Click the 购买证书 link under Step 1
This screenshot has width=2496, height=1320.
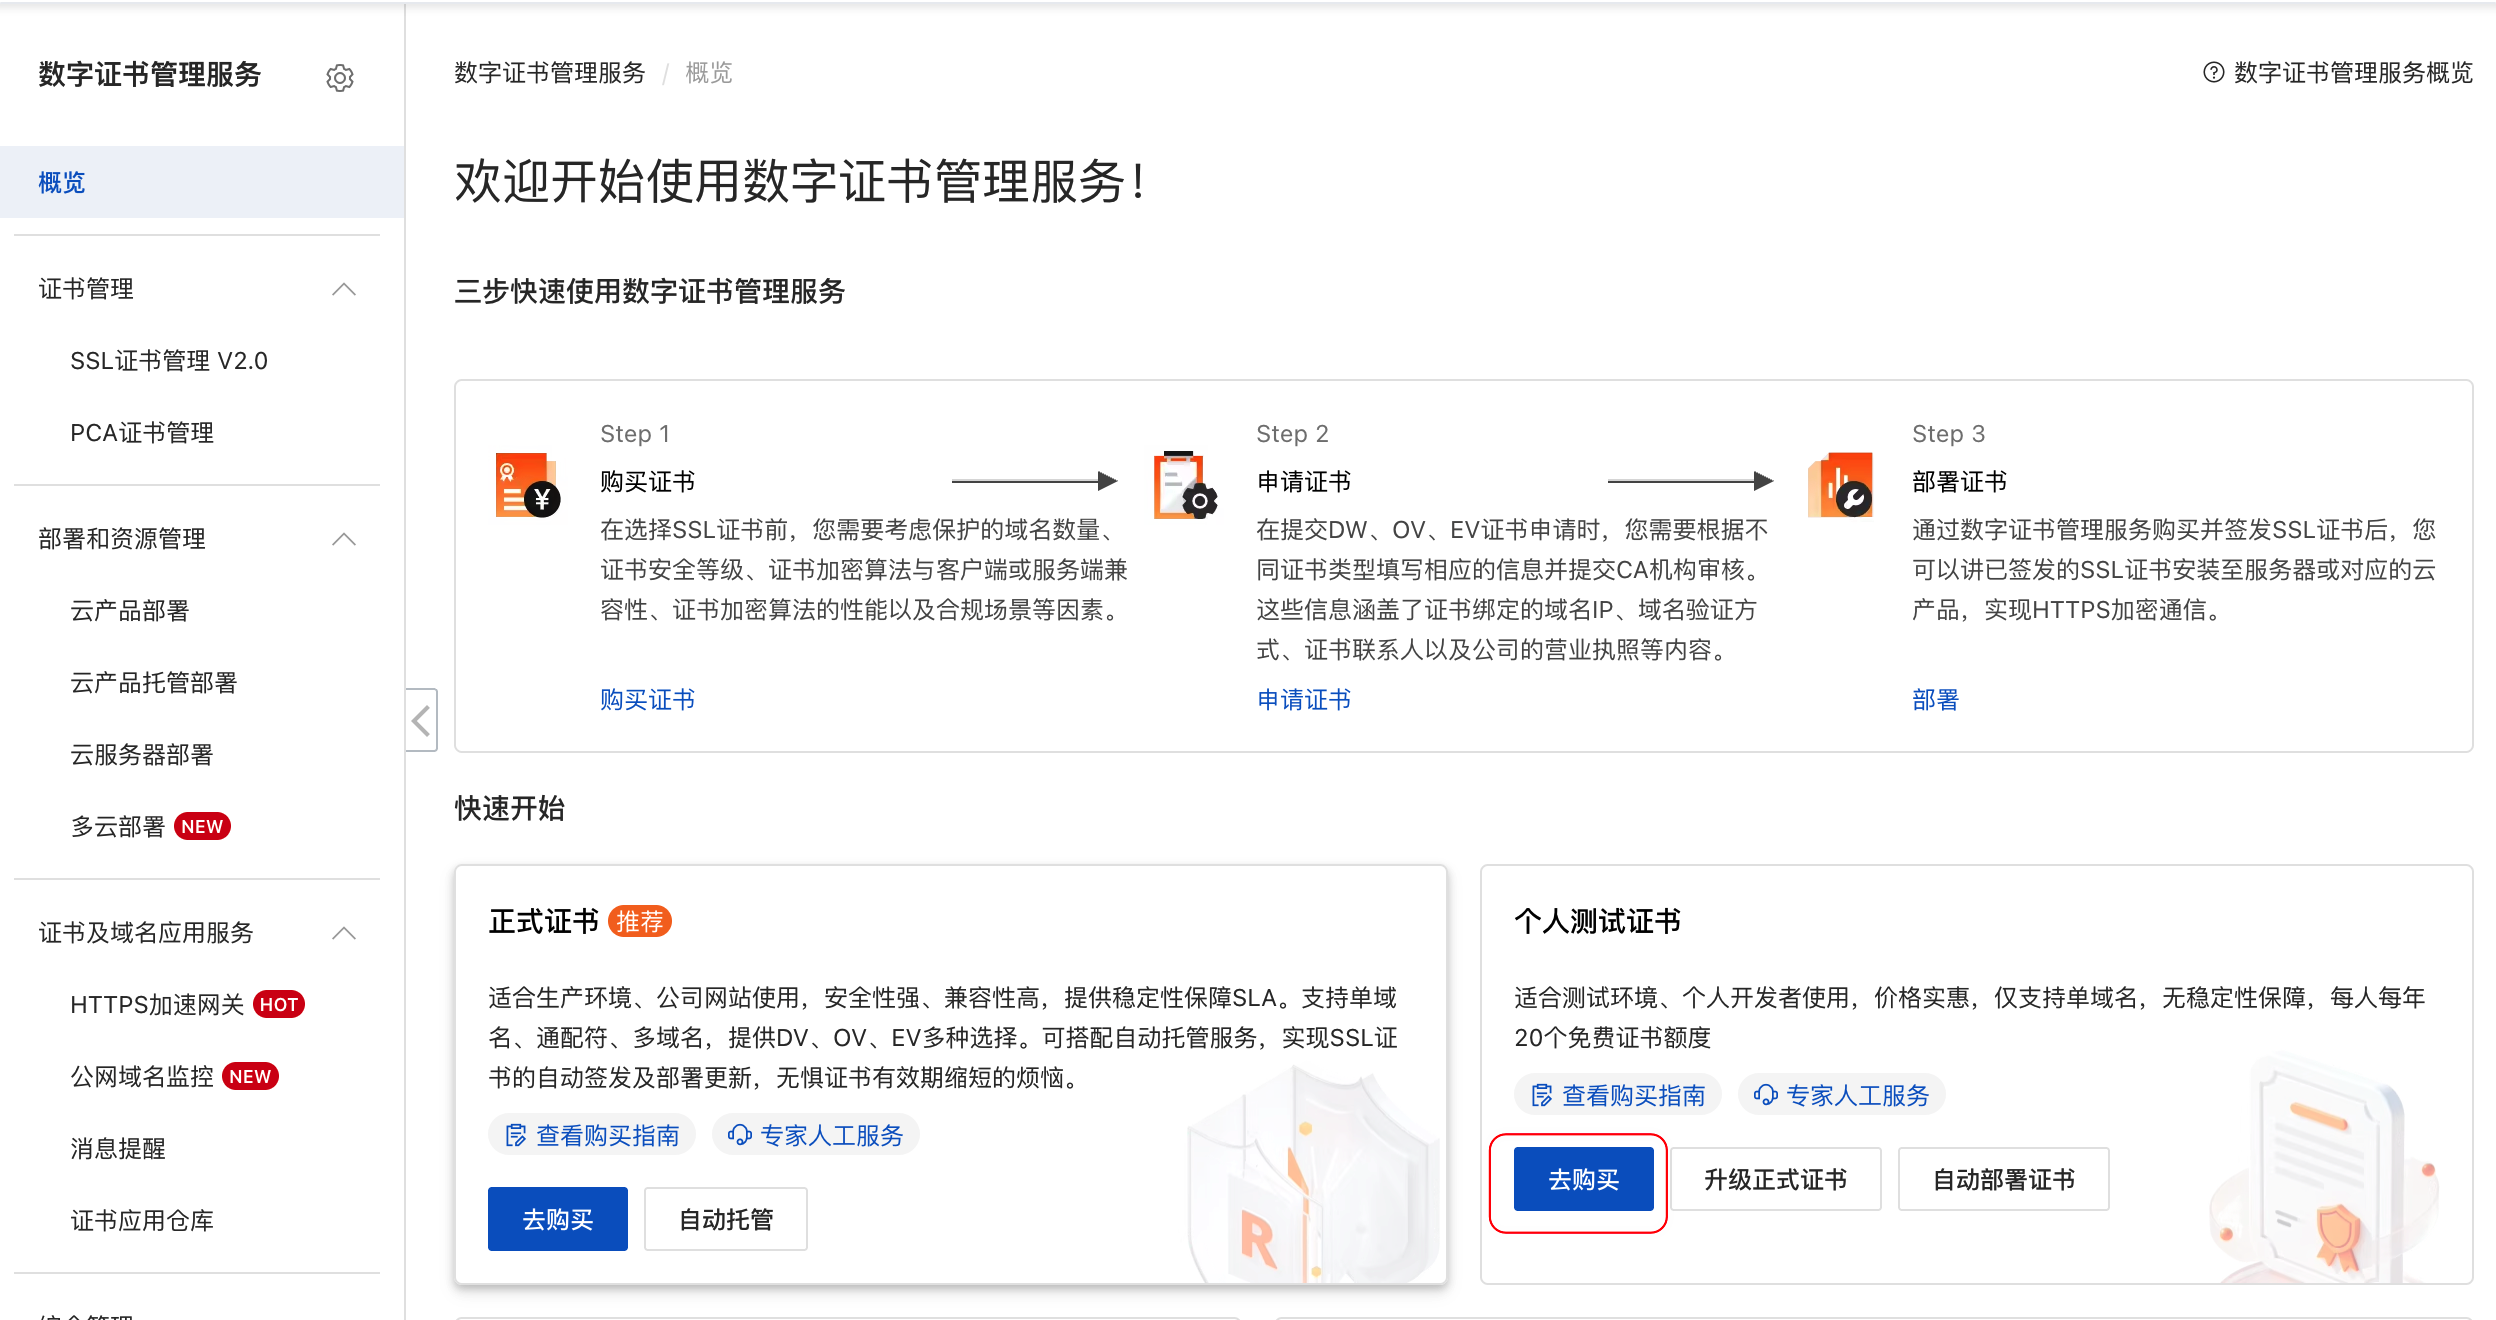click(x=647, y=700)
